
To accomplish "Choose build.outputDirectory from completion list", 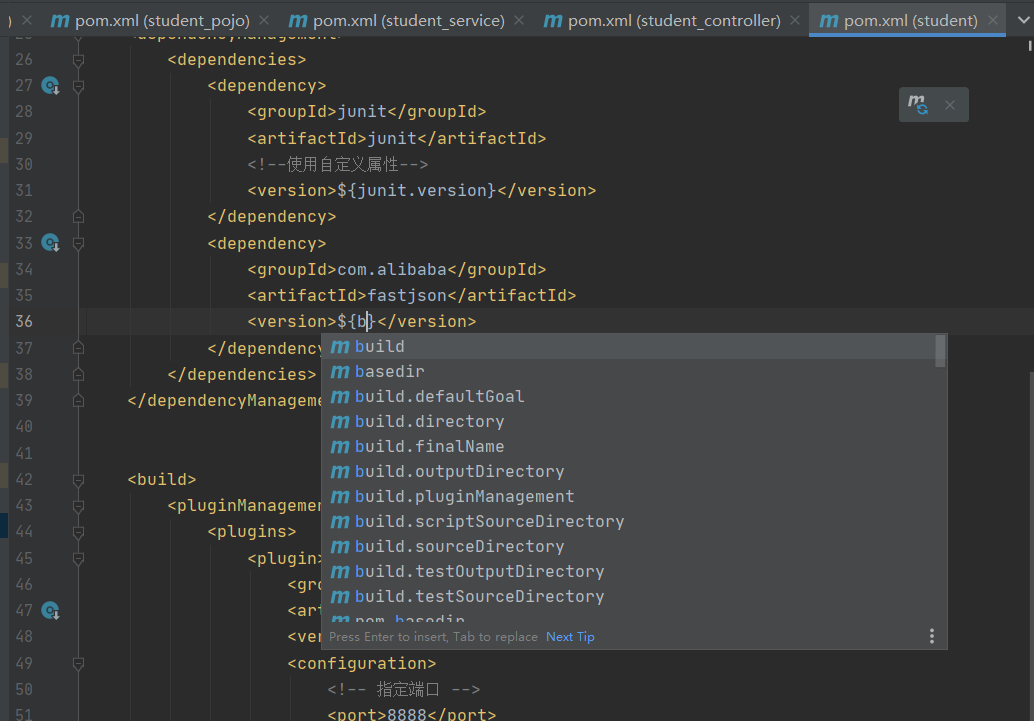I will [x=628, y=472].
